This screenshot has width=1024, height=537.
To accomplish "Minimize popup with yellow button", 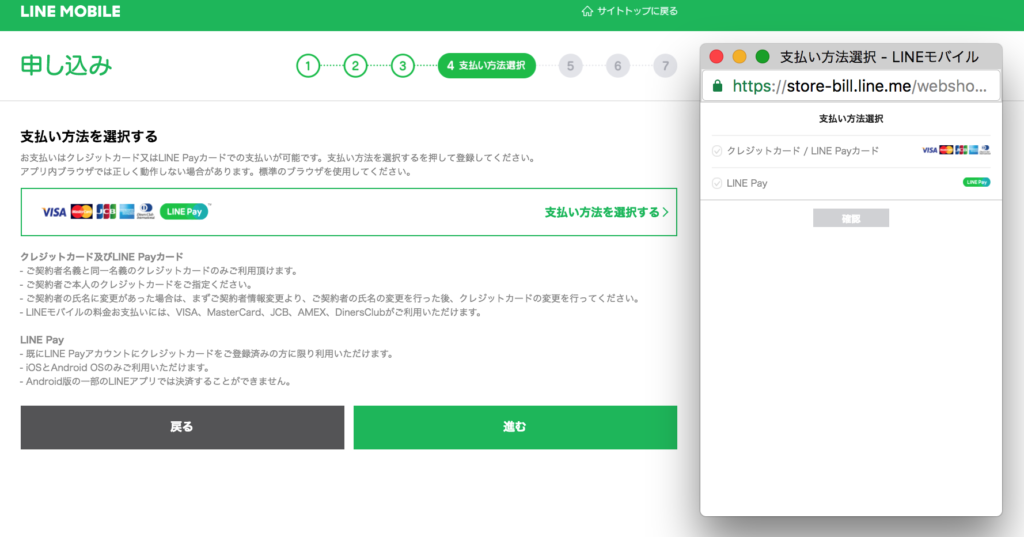I will click(x=739, y=57).
